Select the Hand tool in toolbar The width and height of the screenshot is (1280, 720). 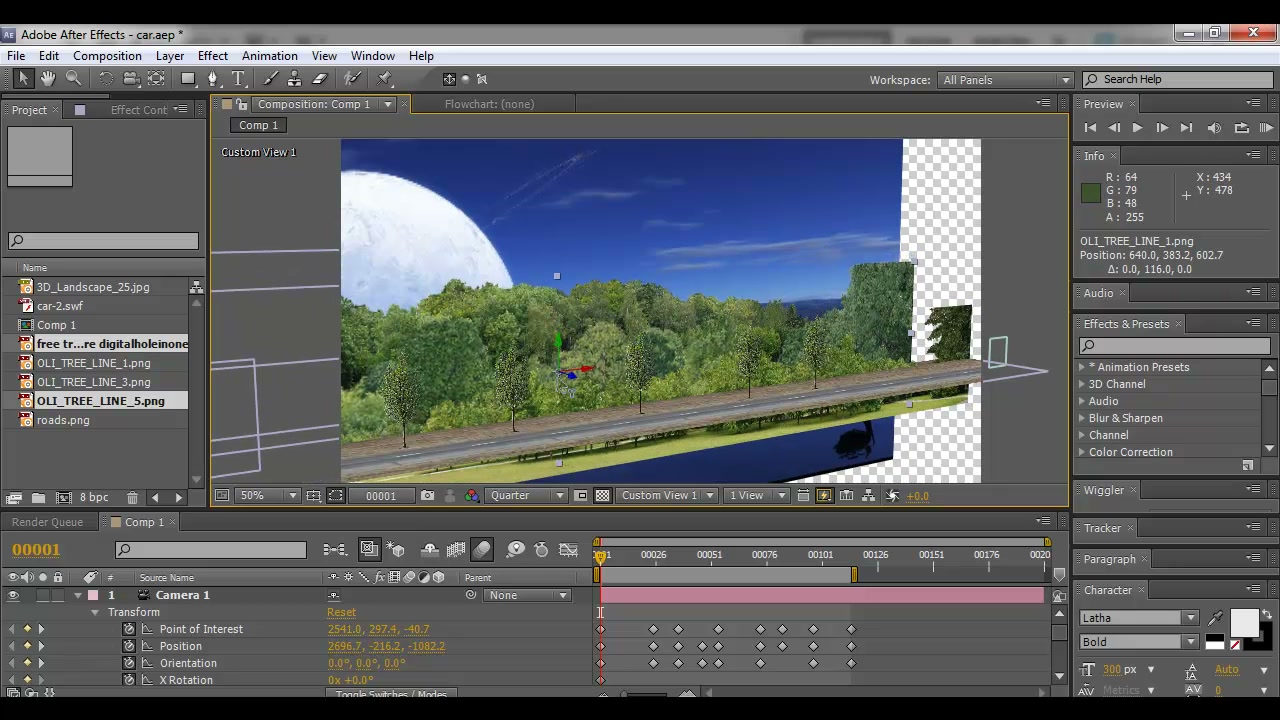pyautogui.click(x=48, y=79)
